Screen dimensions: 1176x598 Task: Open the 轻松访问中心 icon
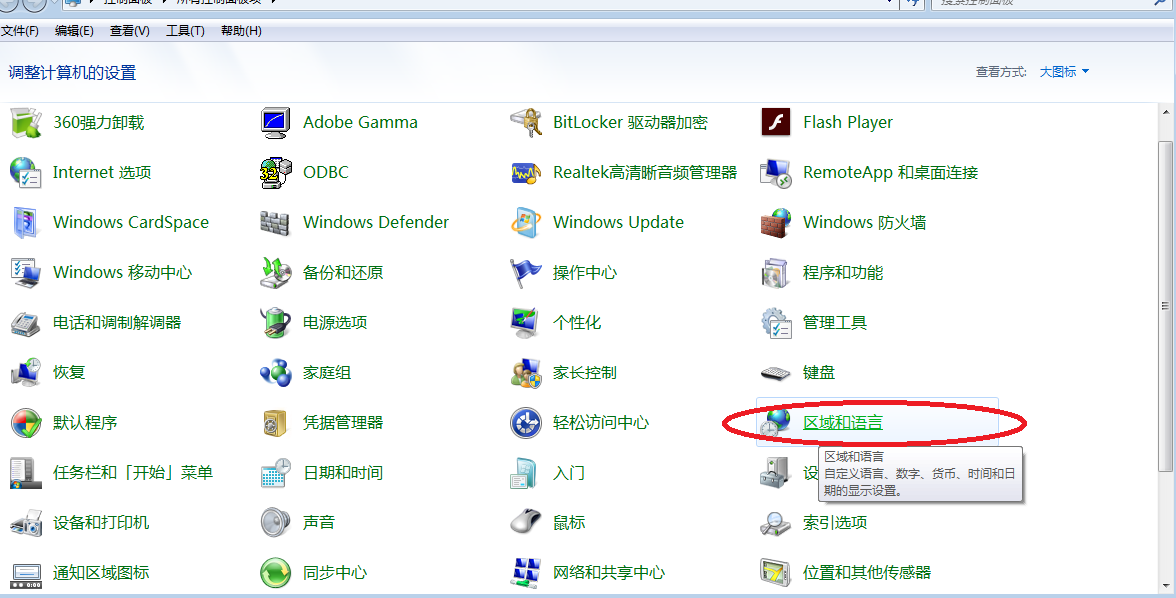click(526, 423)
